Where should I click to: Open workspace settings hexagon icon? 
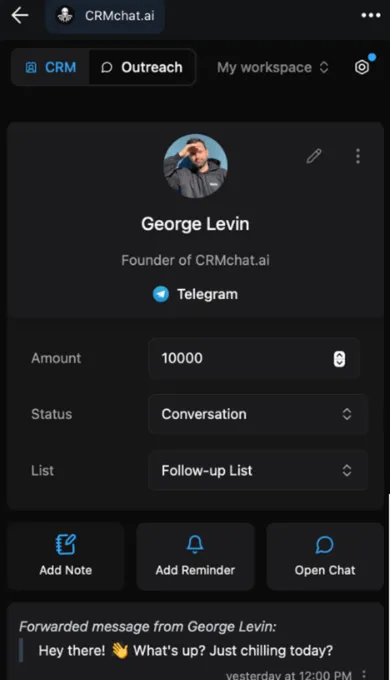tap(362, 67)
